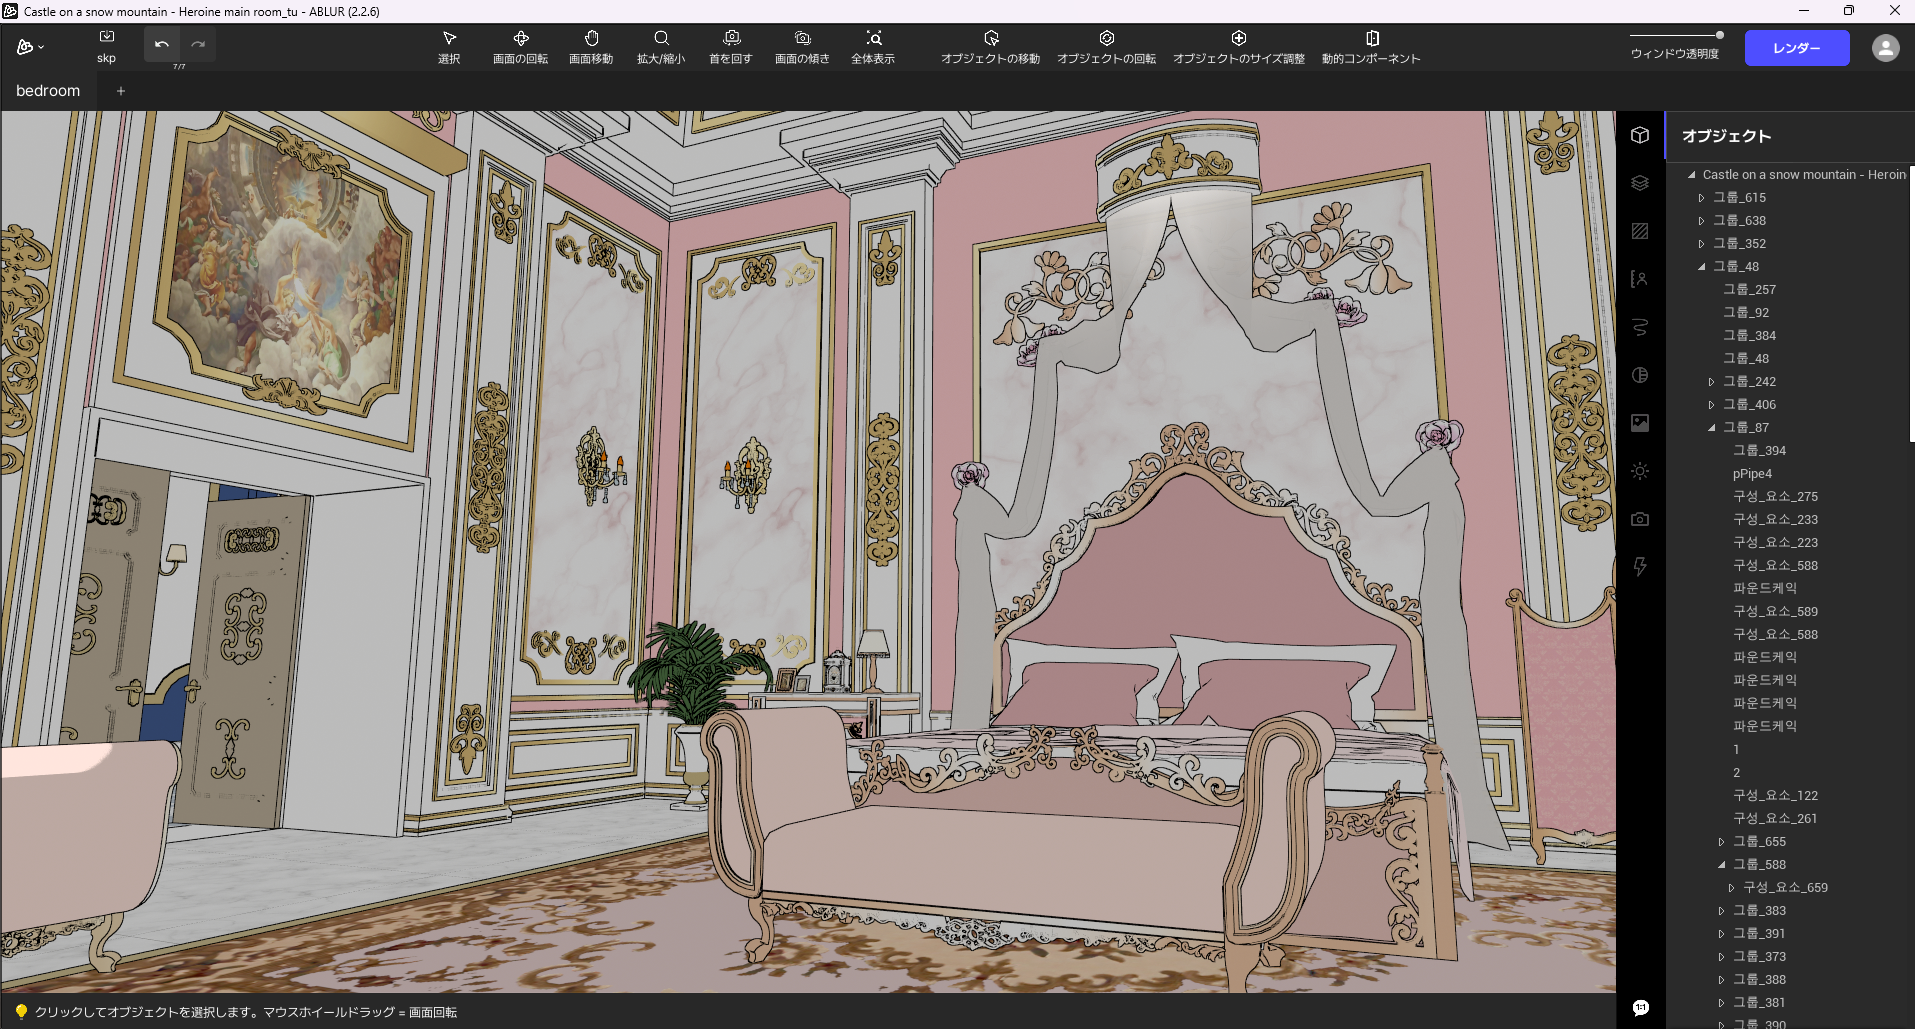The image size is (1915, 1029).
Task: Expand the 구성_요소_659 tree node
Action: 1731,888
